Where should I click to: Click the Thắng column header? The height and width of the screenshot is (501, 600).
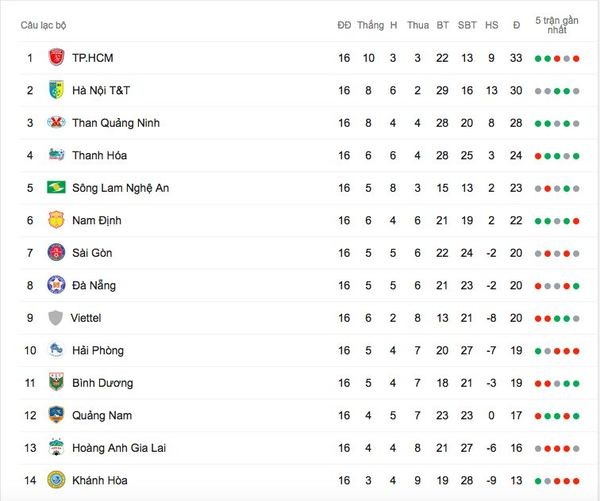click(370, 25)
